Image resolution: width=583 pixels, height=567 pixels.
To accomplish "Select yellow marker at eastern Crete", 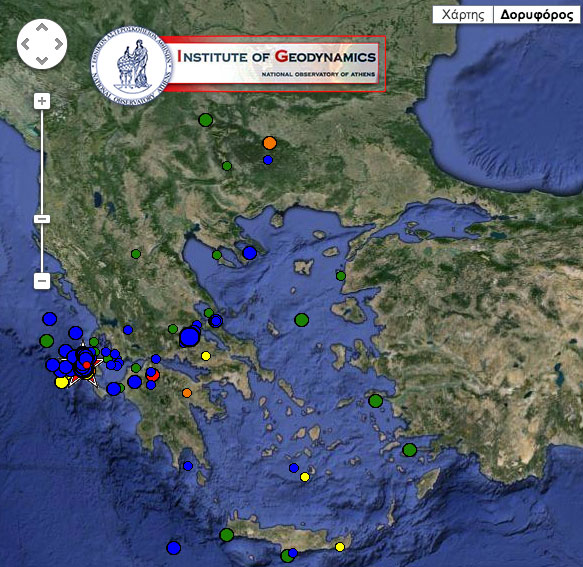I will 340,547.
